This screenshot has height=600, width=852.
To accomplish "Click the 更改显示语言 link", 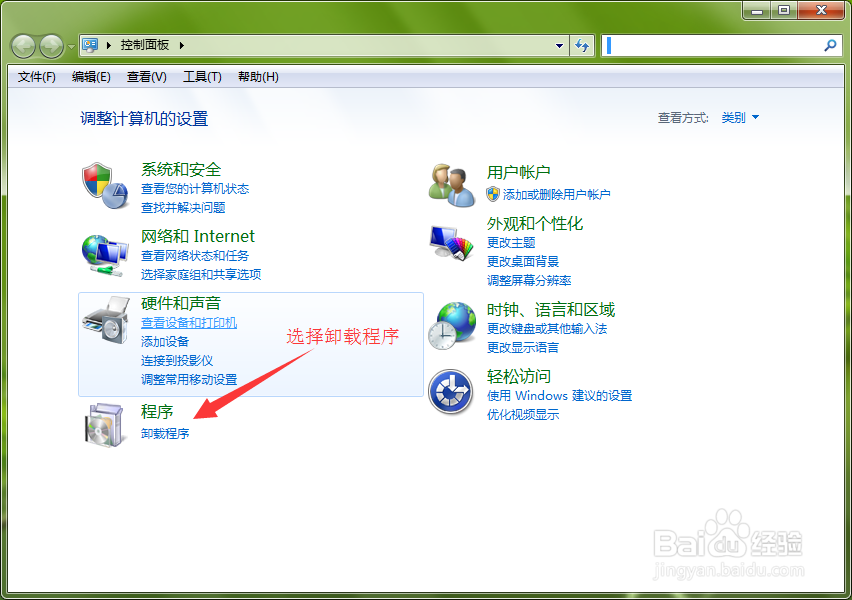I will coord(523,348).
